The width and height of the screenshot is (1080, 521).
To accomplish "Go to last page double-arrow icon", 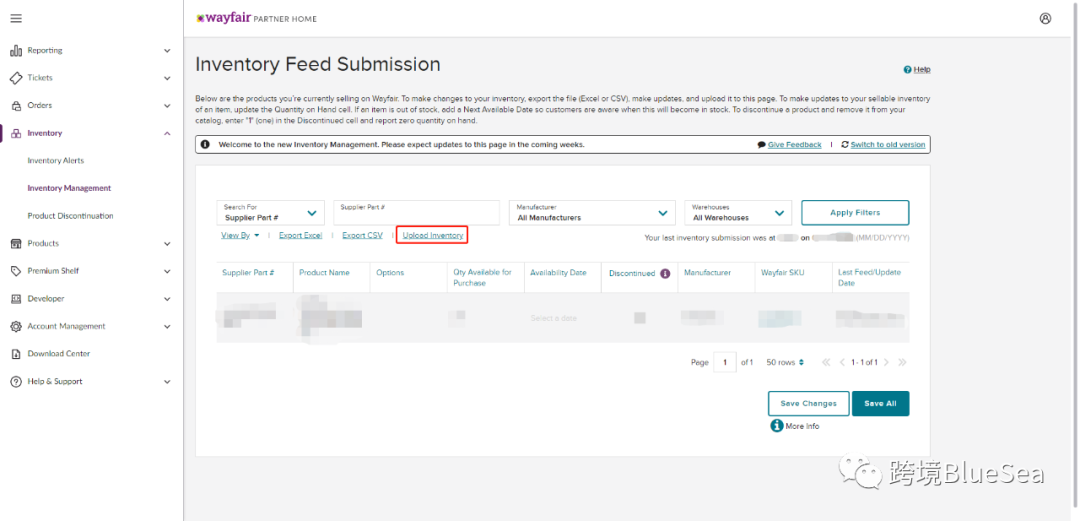I will pos(902,362).
